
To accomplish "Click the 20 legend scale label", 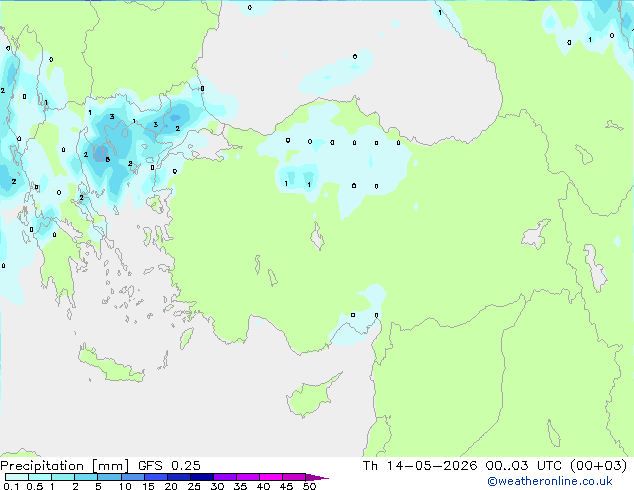I will tap(171, 486).
